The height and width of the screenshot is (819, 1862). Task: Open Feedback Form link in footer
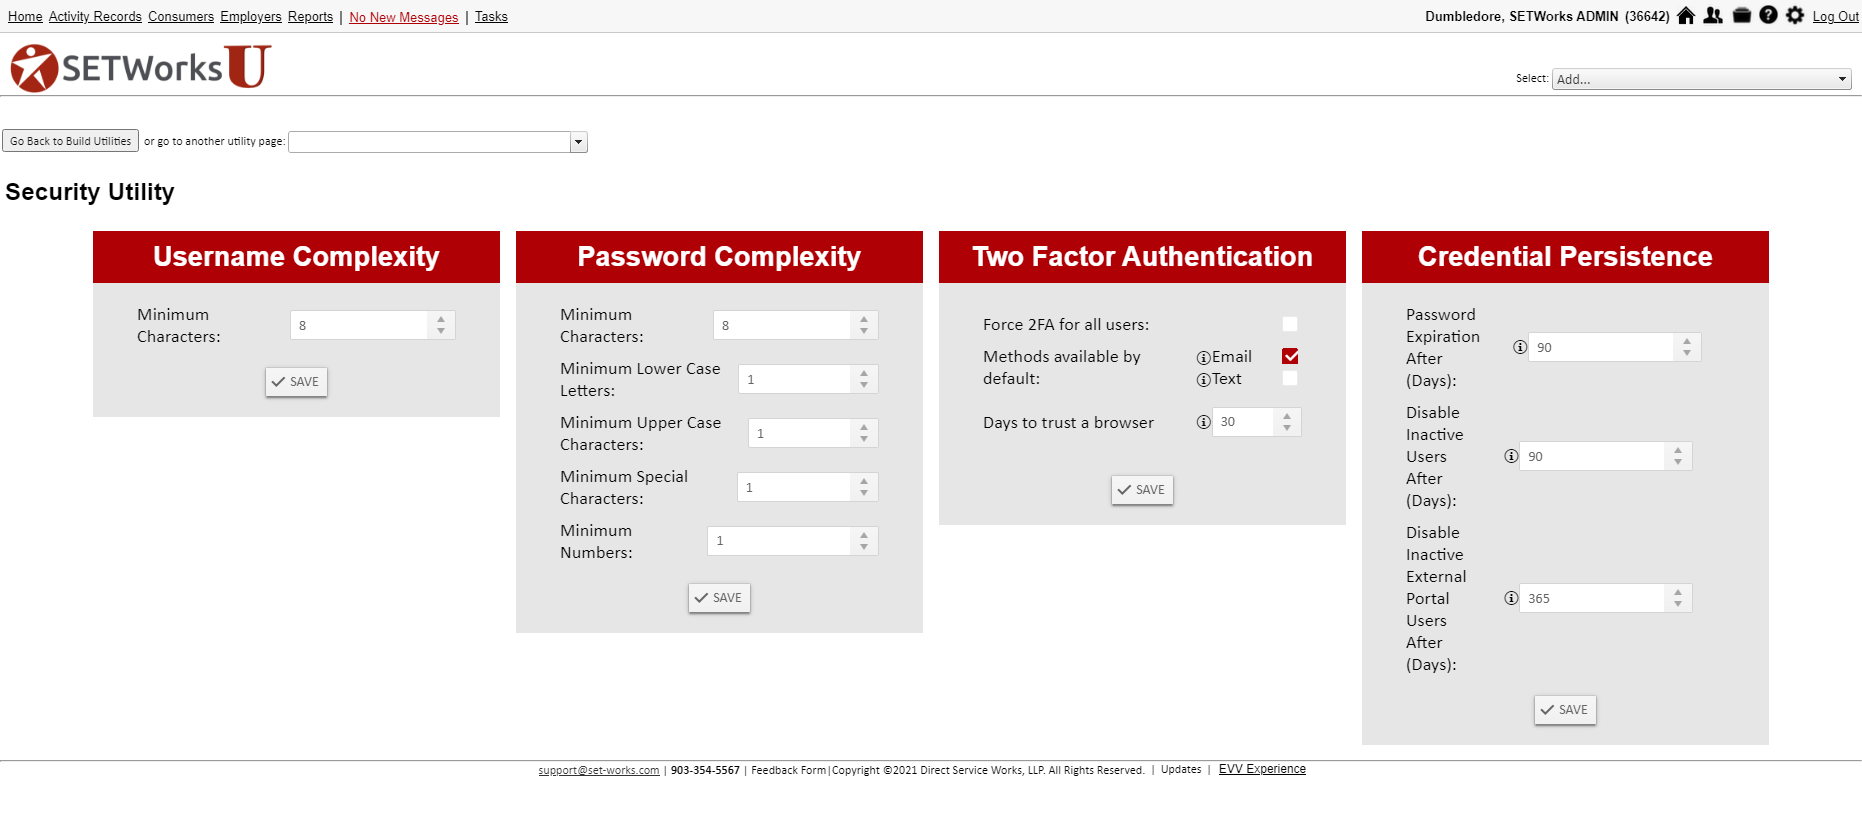pyautogui.click(x=789, y=770)
